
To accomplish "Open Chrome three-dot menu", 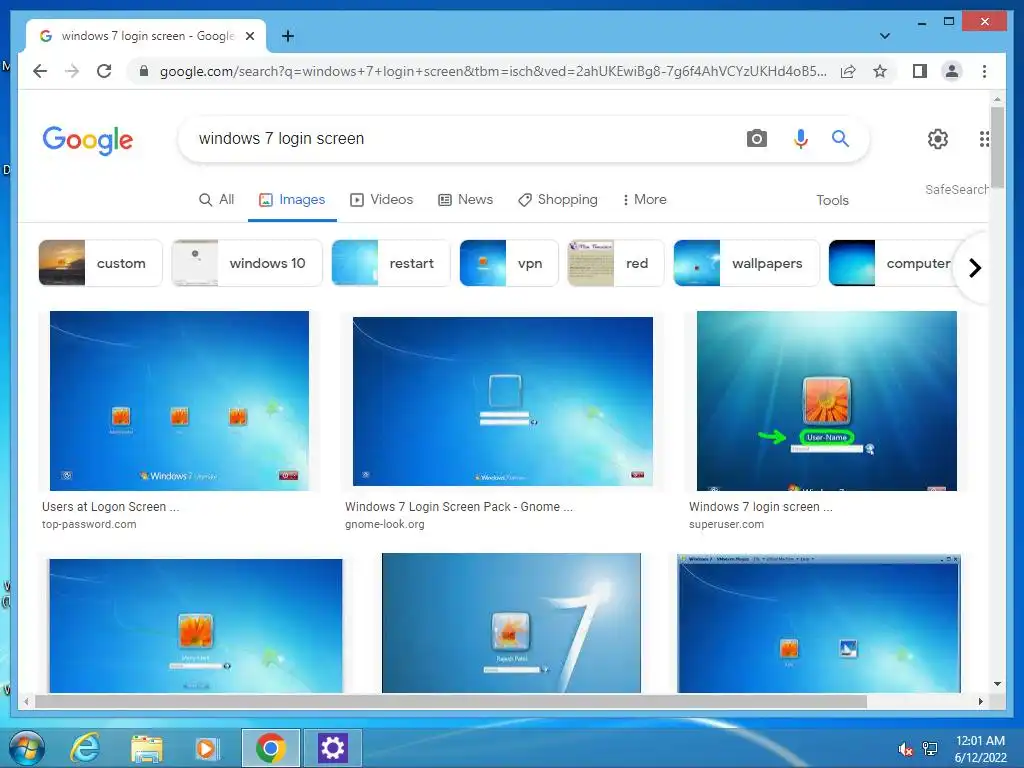I will coord(984,71).
